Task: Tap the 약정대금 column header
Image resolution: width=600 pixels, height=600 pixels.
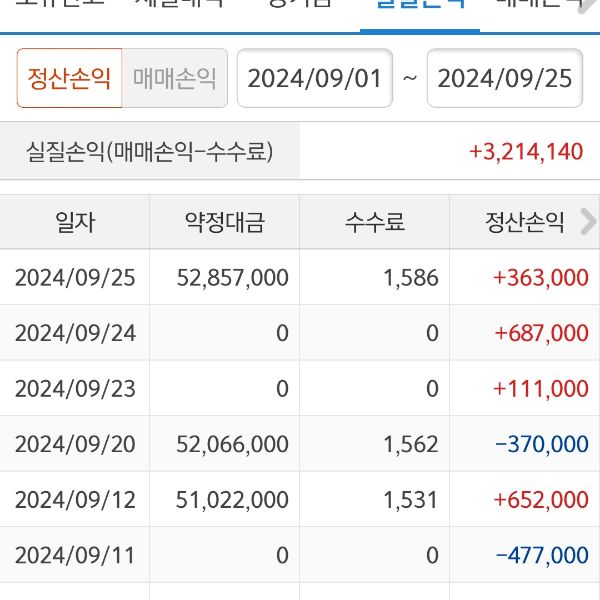Action: tap(225, 222)
